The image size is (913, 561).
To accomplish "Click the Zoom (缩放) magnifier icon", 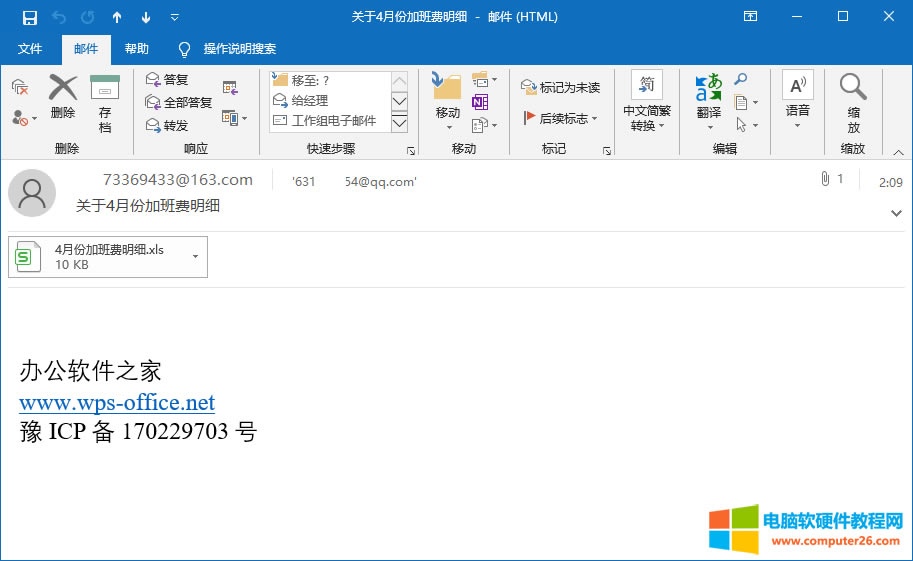I will click(x=853, y=87).
